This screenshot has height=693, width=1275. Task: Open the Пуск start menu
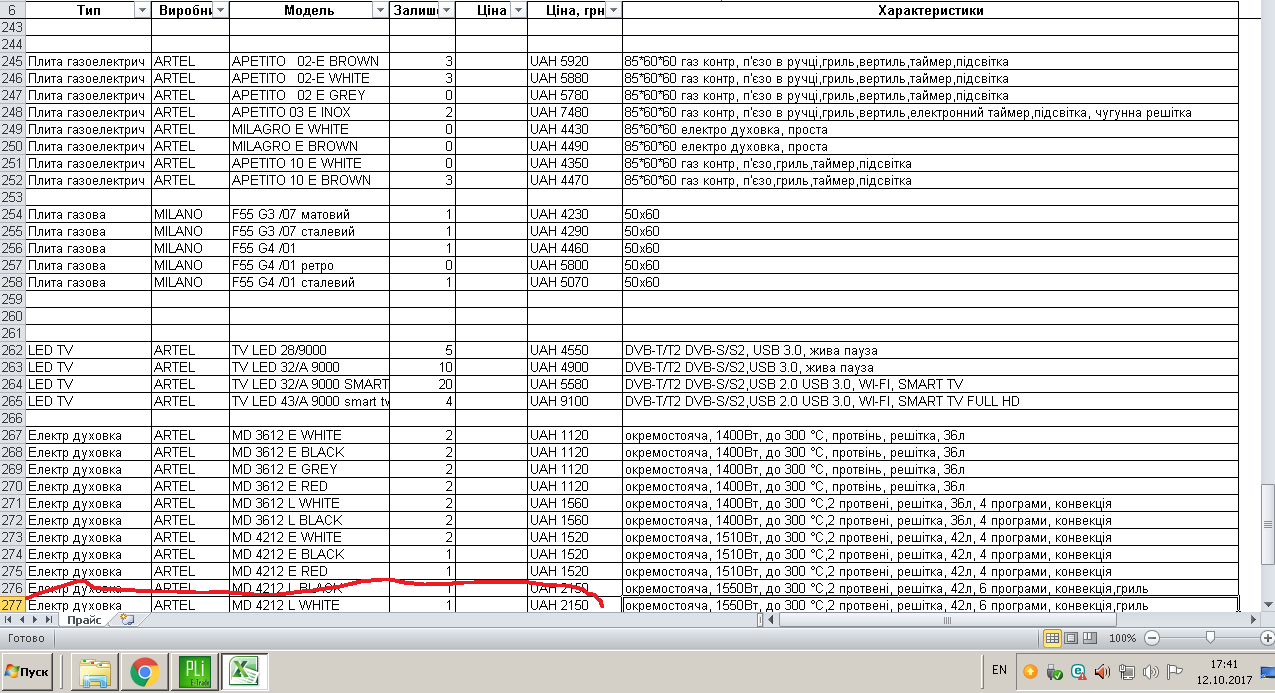click(x=28, y=672)
